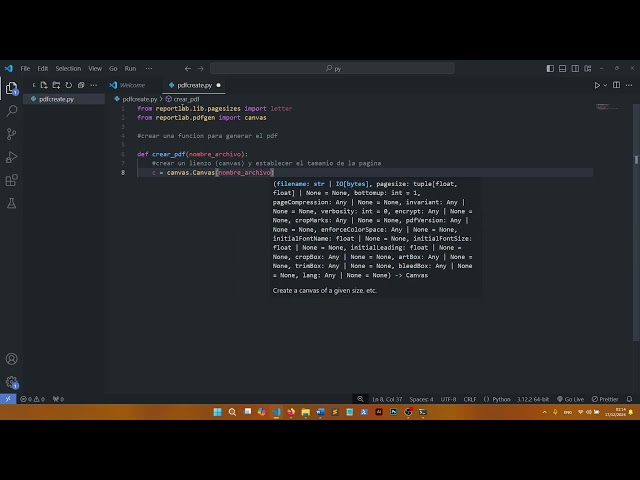The image size is (640, 480).
Task: Click the editor vertical scrollbar
Action: [636, 222]
